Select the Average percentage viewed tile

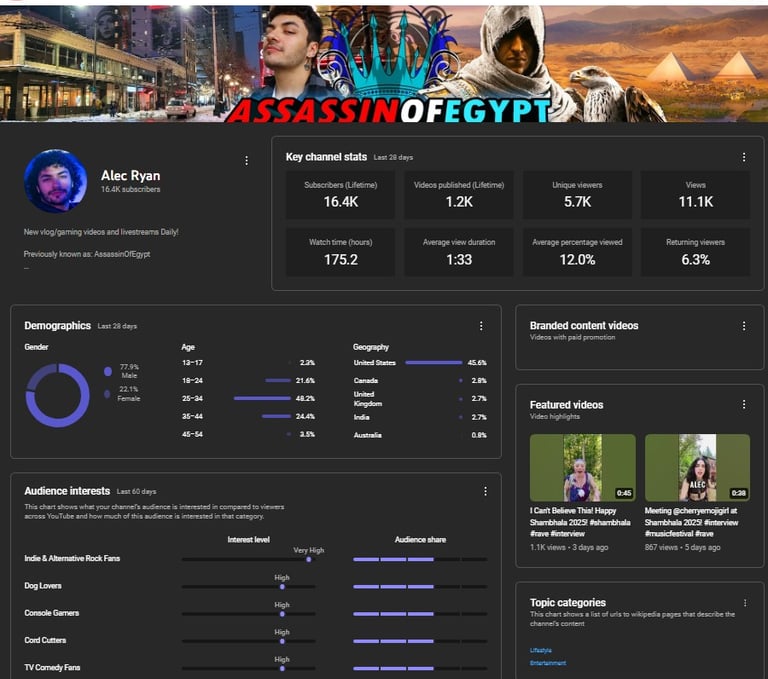(x=577, y=252)
